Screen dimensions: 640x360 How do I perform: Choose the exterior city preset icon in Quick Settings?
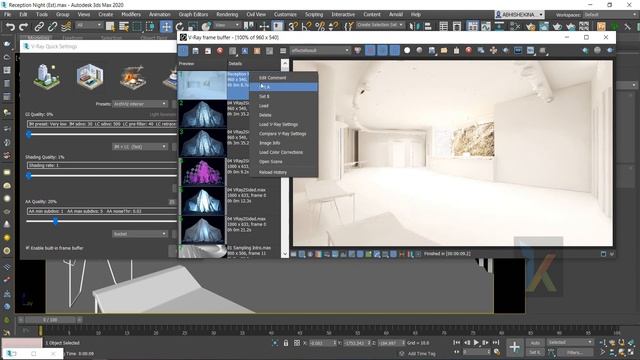47,76
